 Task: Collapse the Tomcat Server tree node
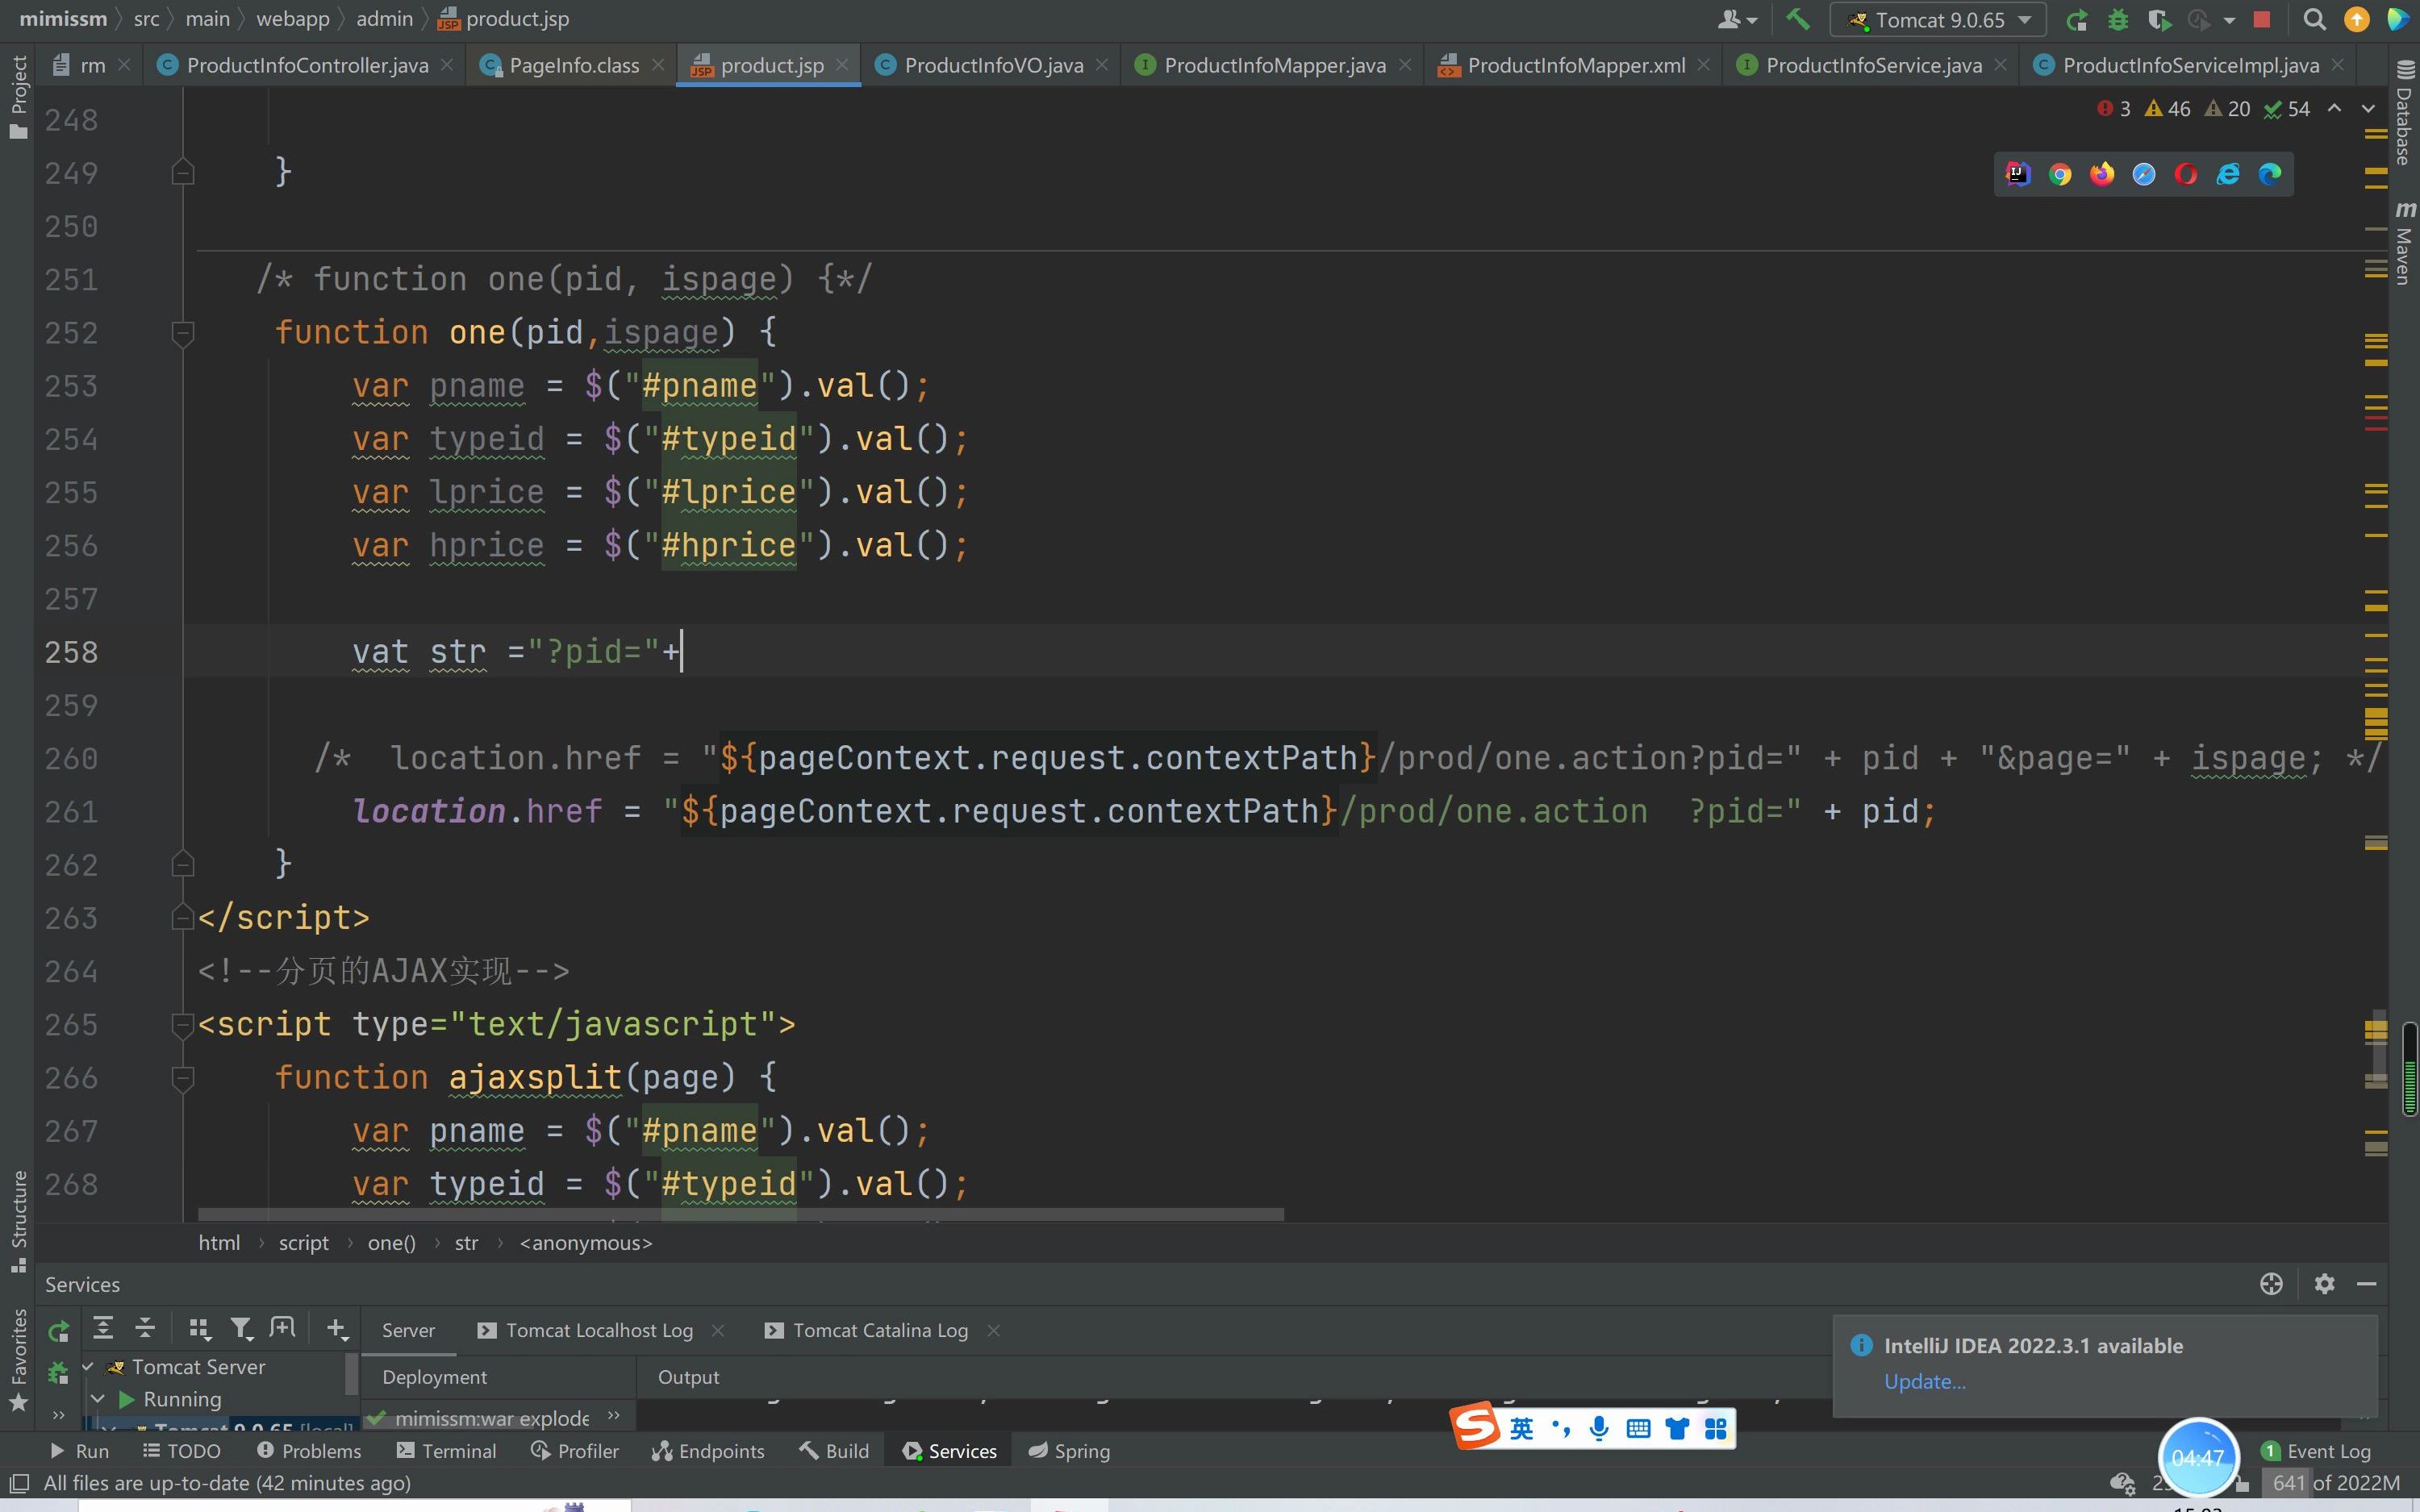pyautogui.click(x=88, y=1366)
